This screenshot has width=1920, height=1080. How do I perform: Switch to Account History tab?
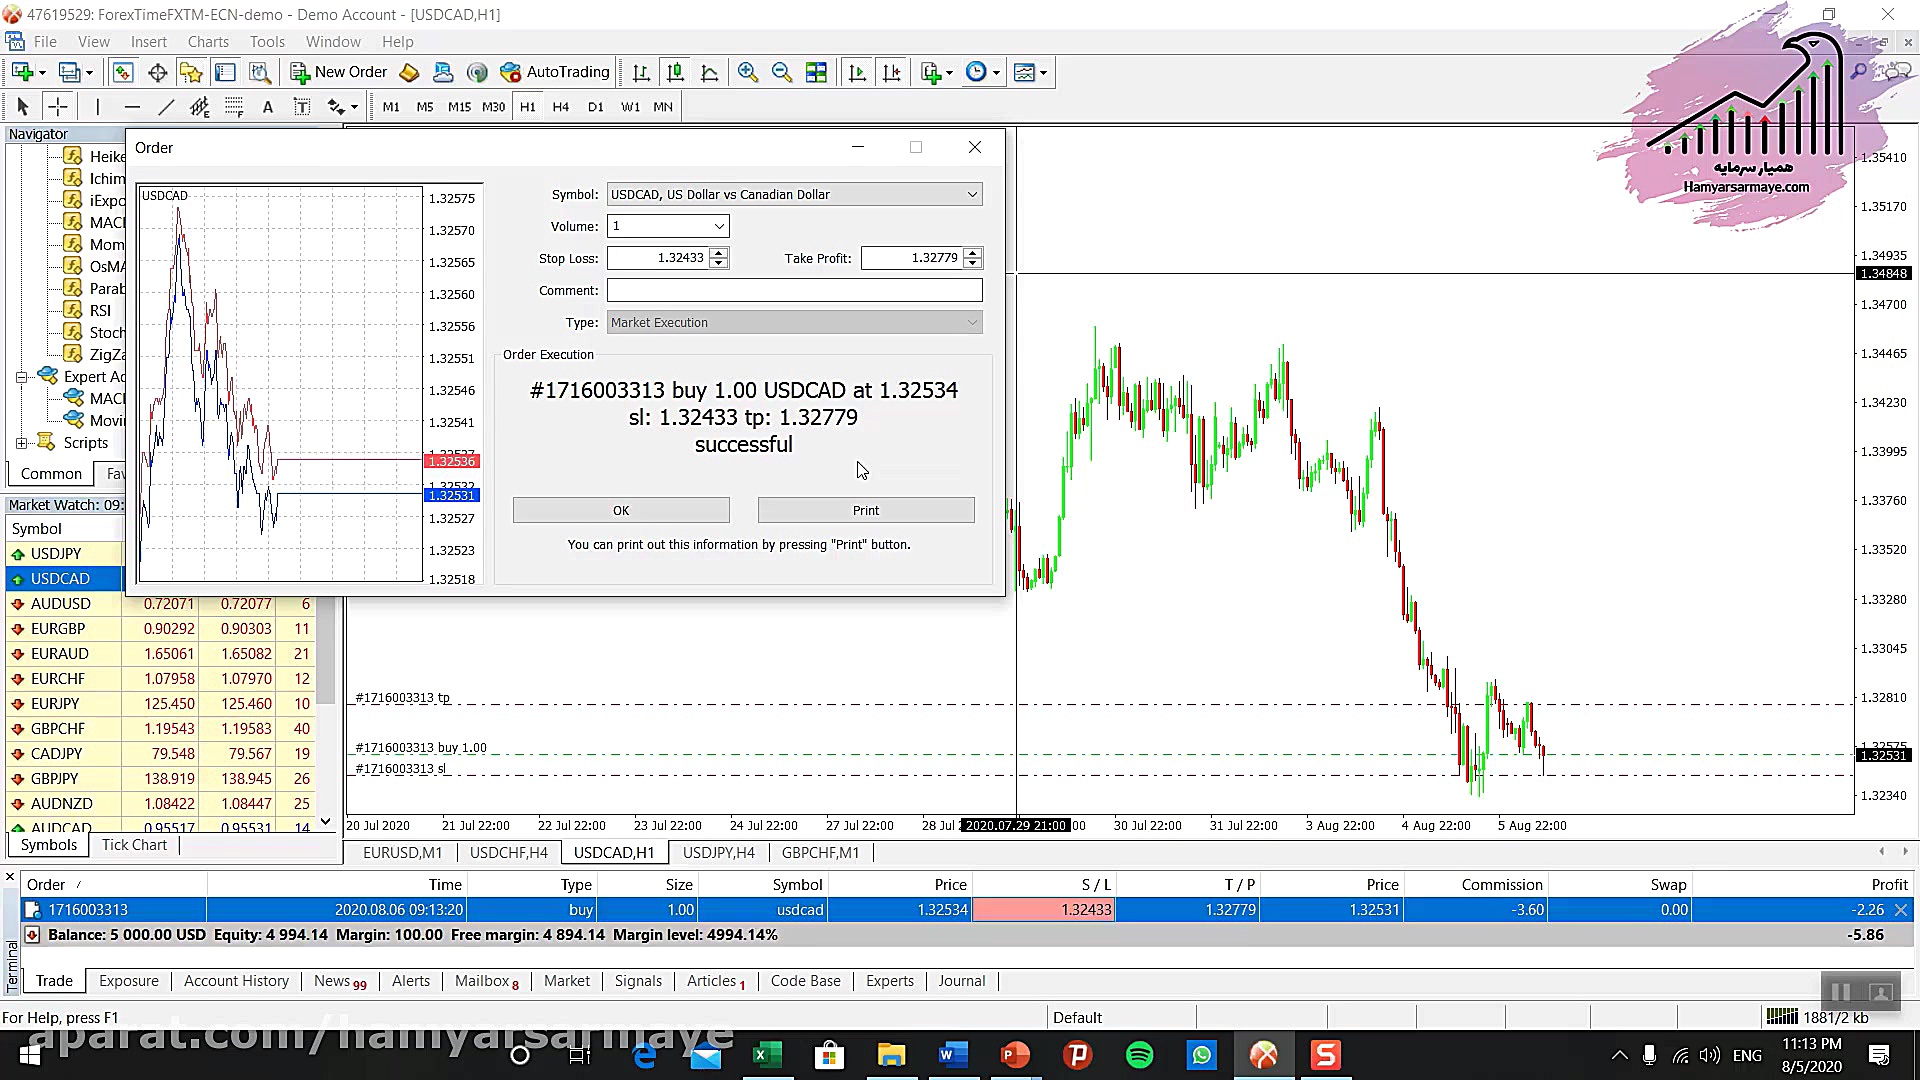point(236,981)
